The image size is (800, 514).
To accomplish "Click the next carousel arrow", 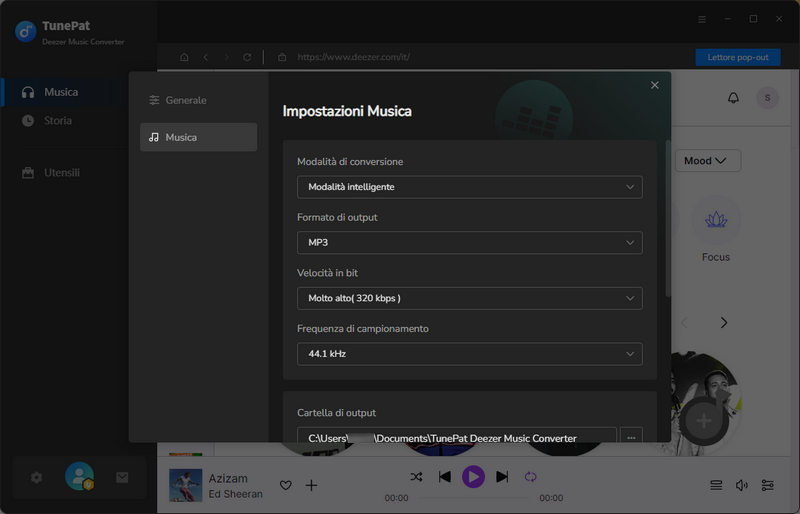I will click(x=723, y=323).
